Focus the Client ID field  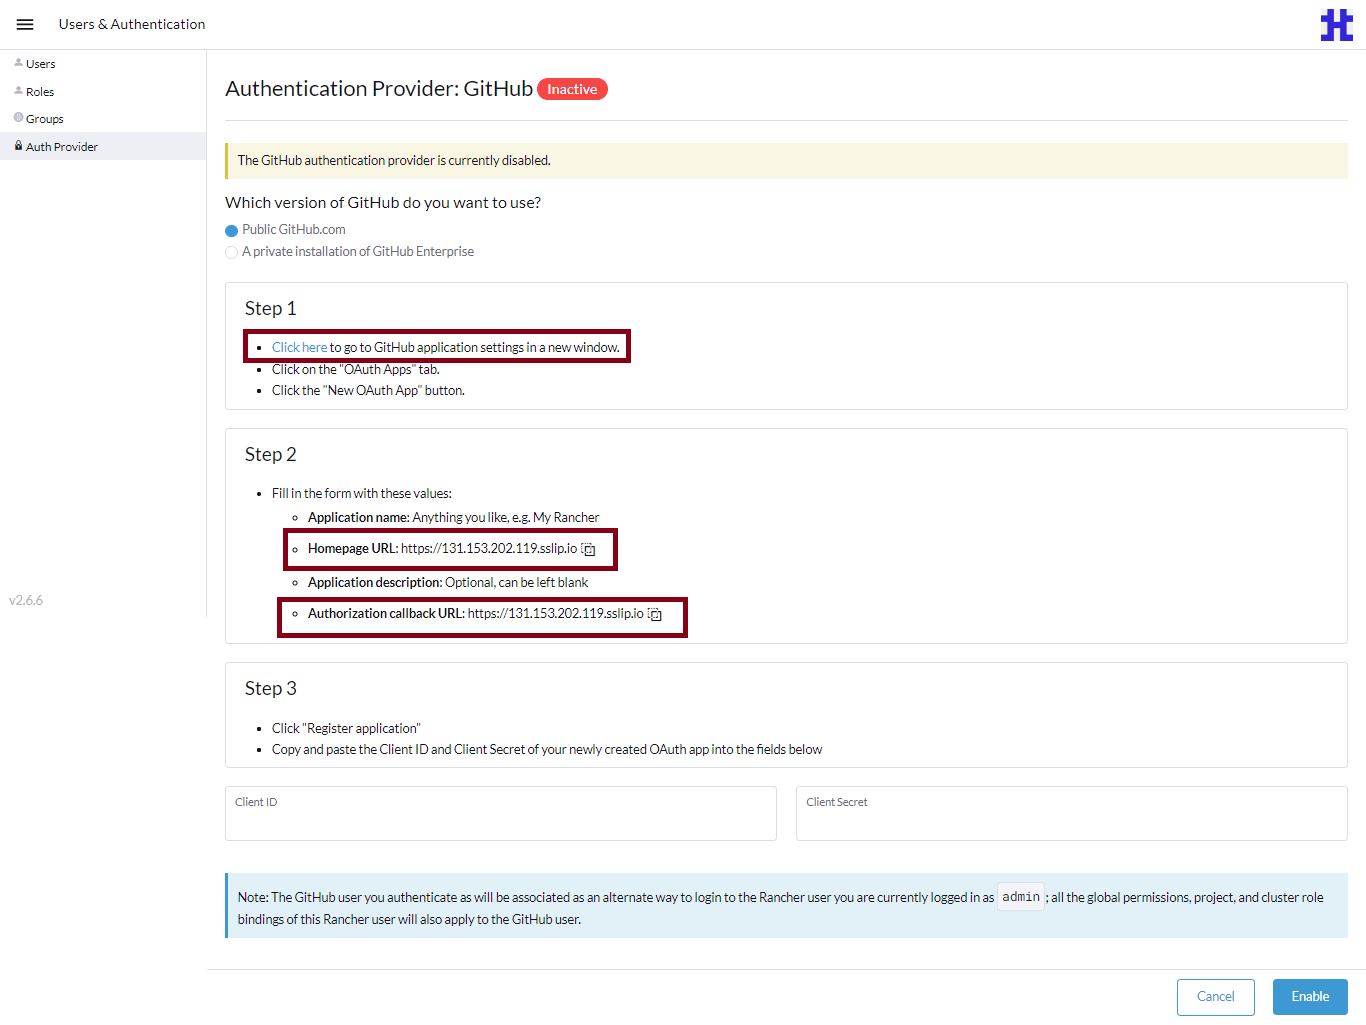[501, 813]
